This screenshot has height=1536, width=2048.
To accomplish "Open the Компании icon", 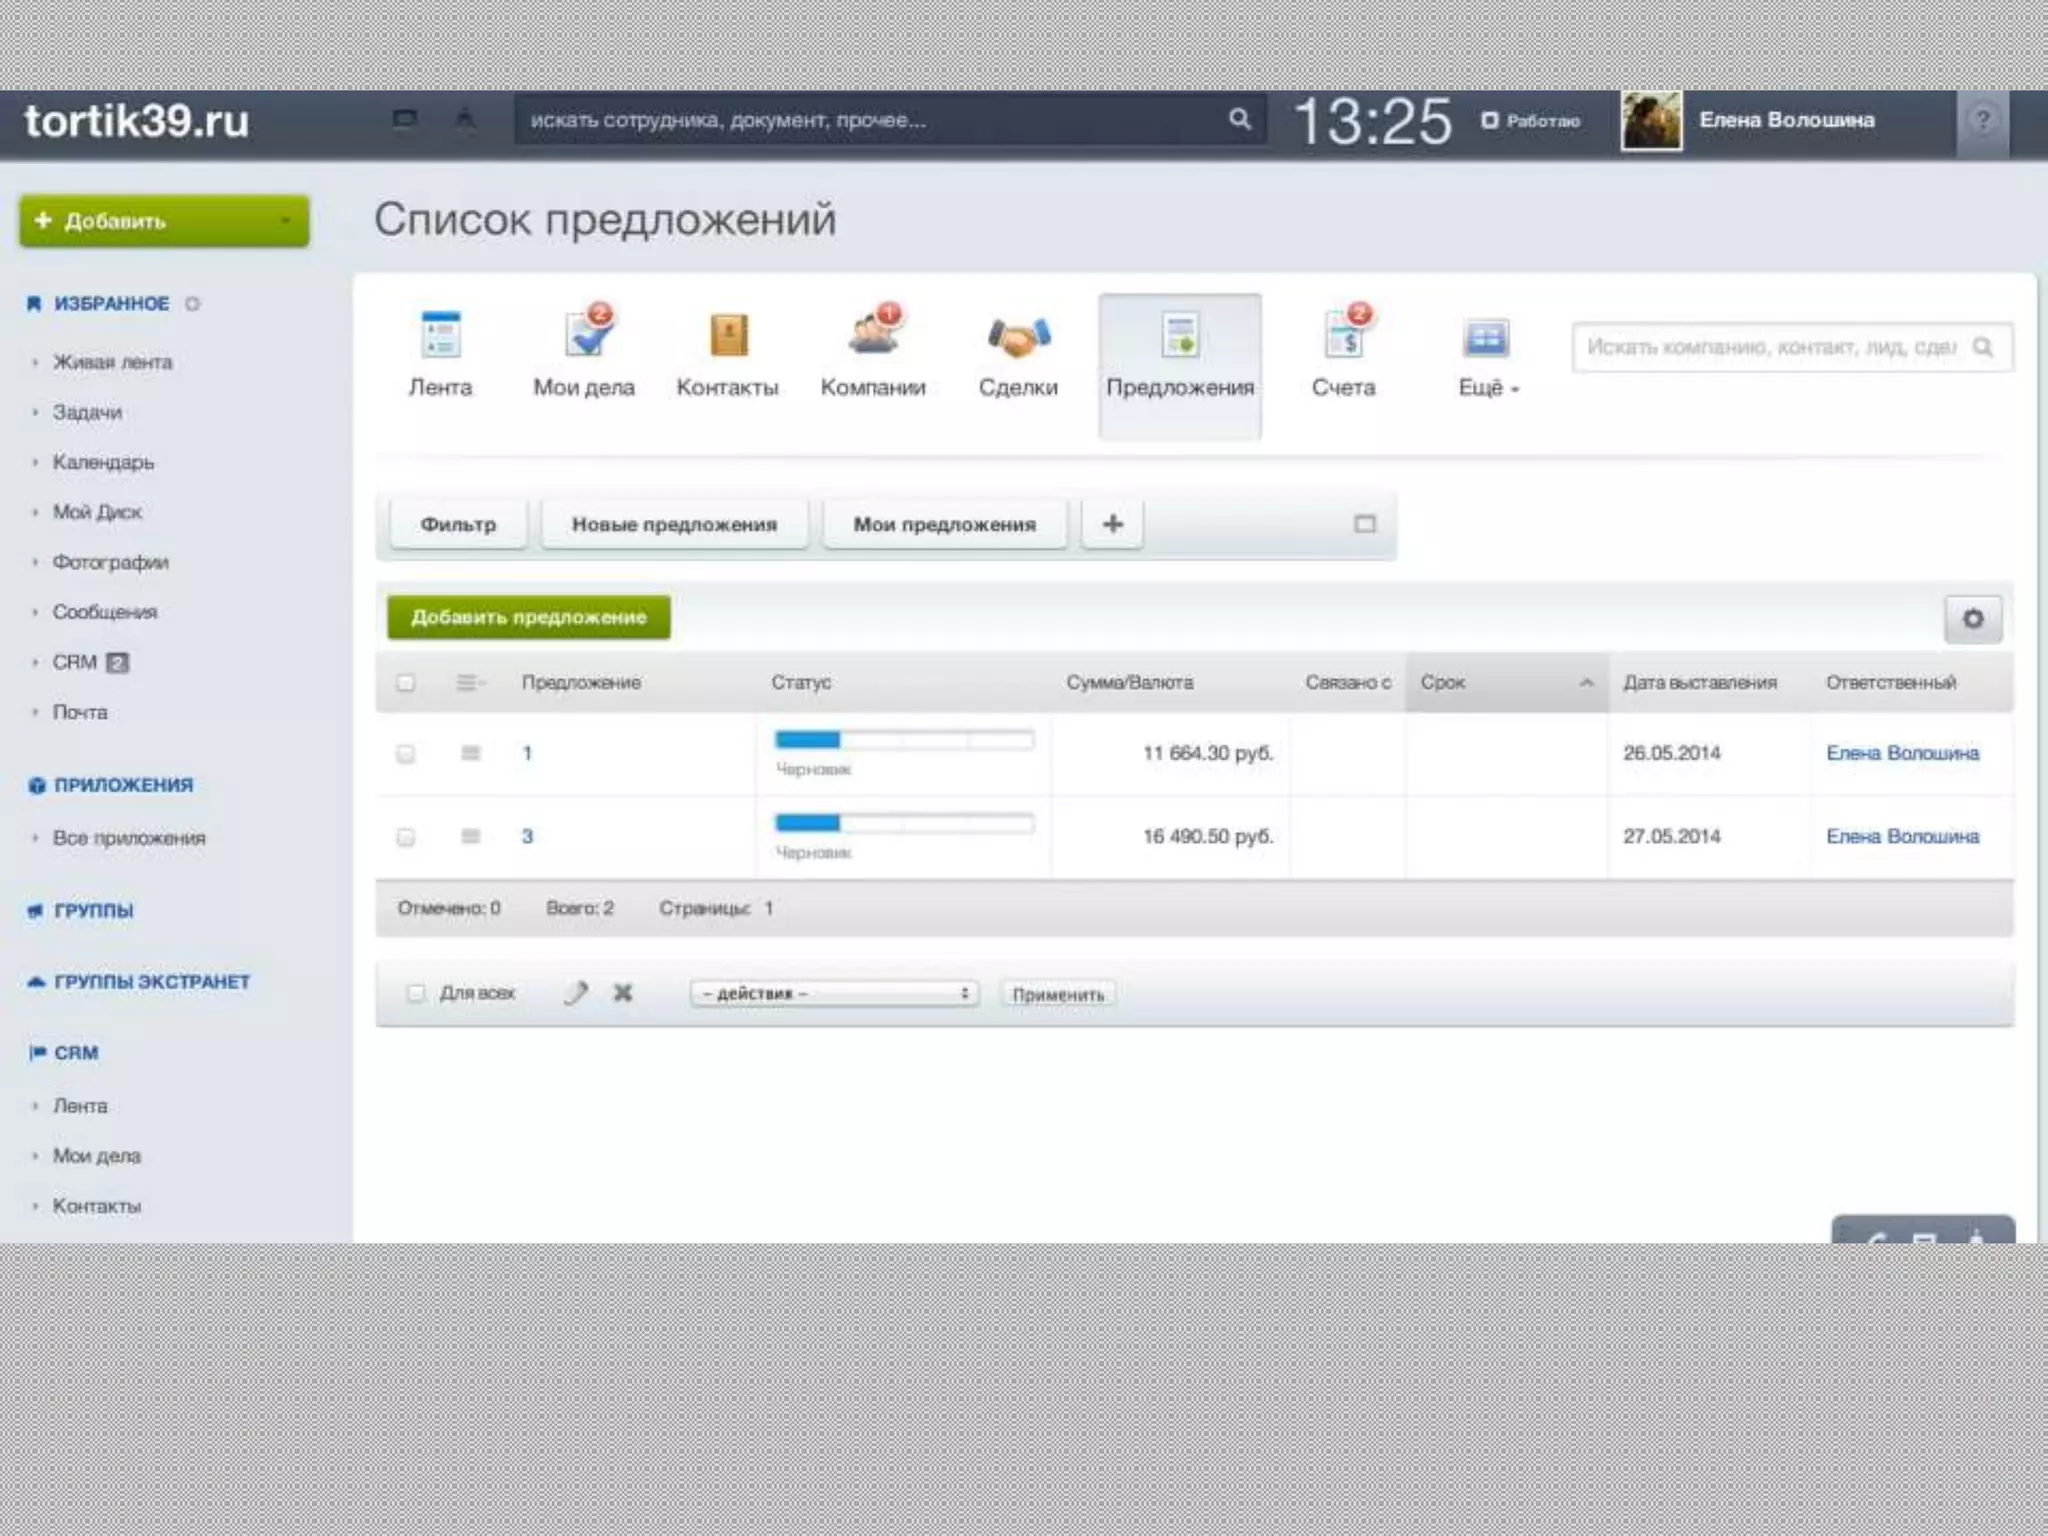I will coord(873,335).
